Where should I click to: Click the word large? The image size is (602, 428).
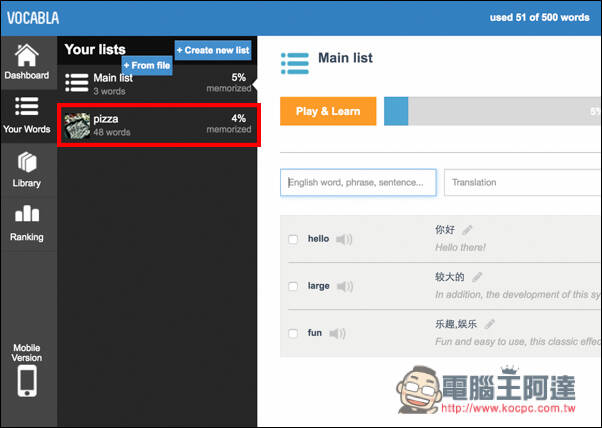pos(319,286)
